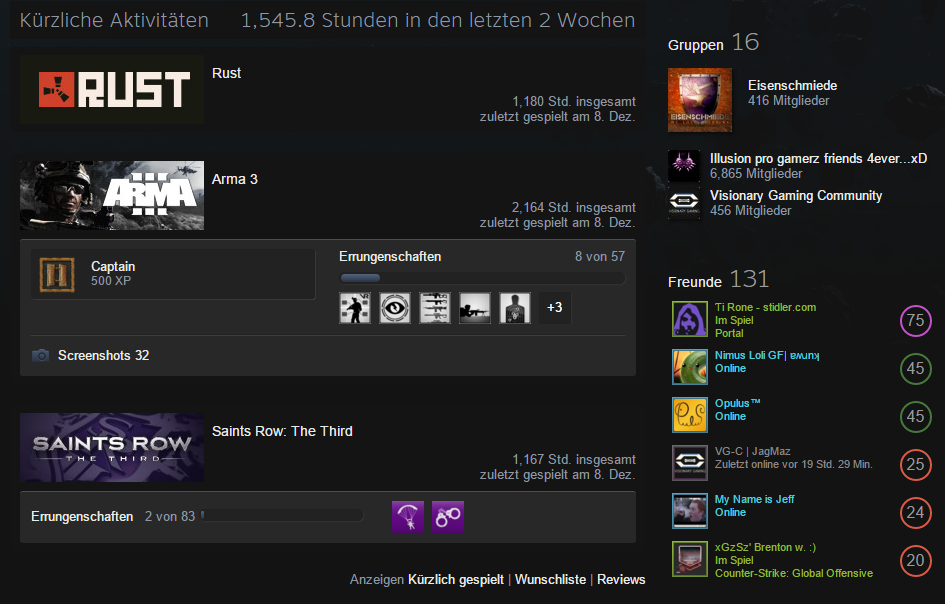Click Arma 3 Errungenschaften progress bar

482,278
